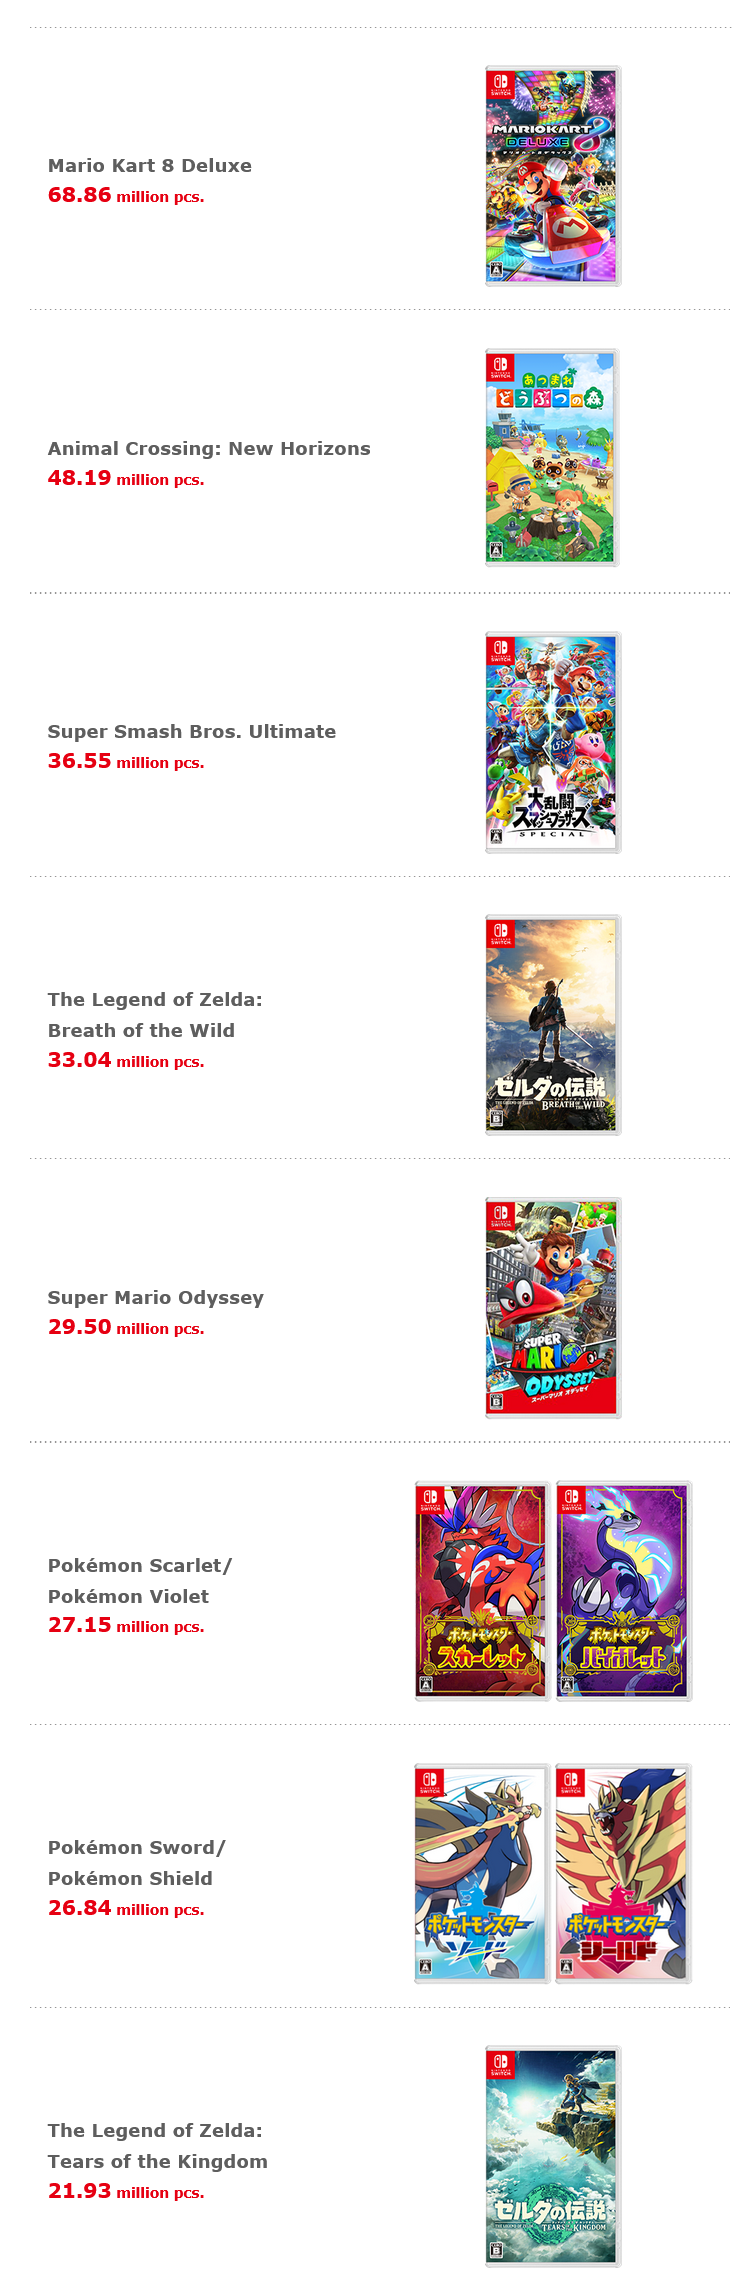Click the blue Pokémon Sword cover
This screenshot has height=2275, width=740.
coord(482,1874)
